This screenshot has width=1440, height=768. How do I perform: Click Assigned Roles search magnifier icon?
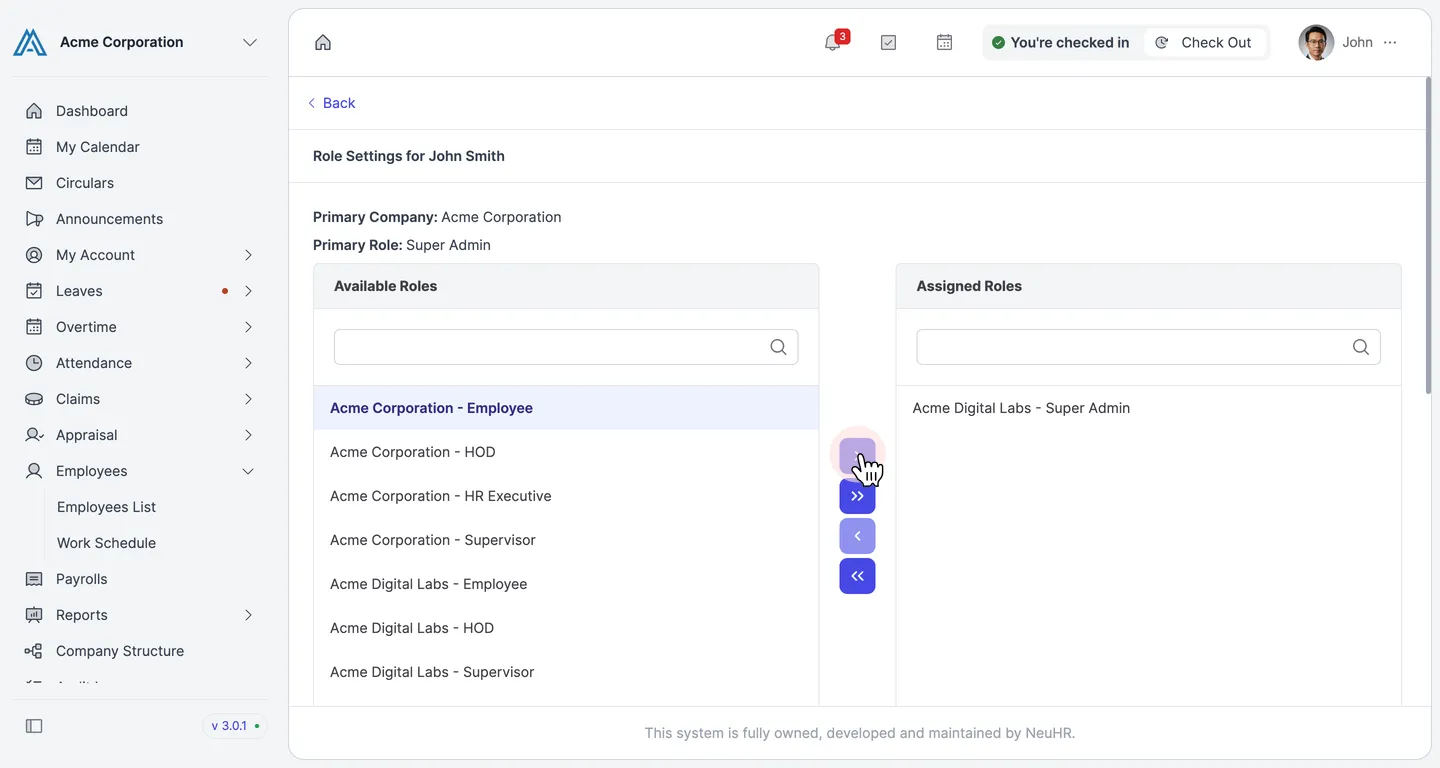pos(1361,347)
